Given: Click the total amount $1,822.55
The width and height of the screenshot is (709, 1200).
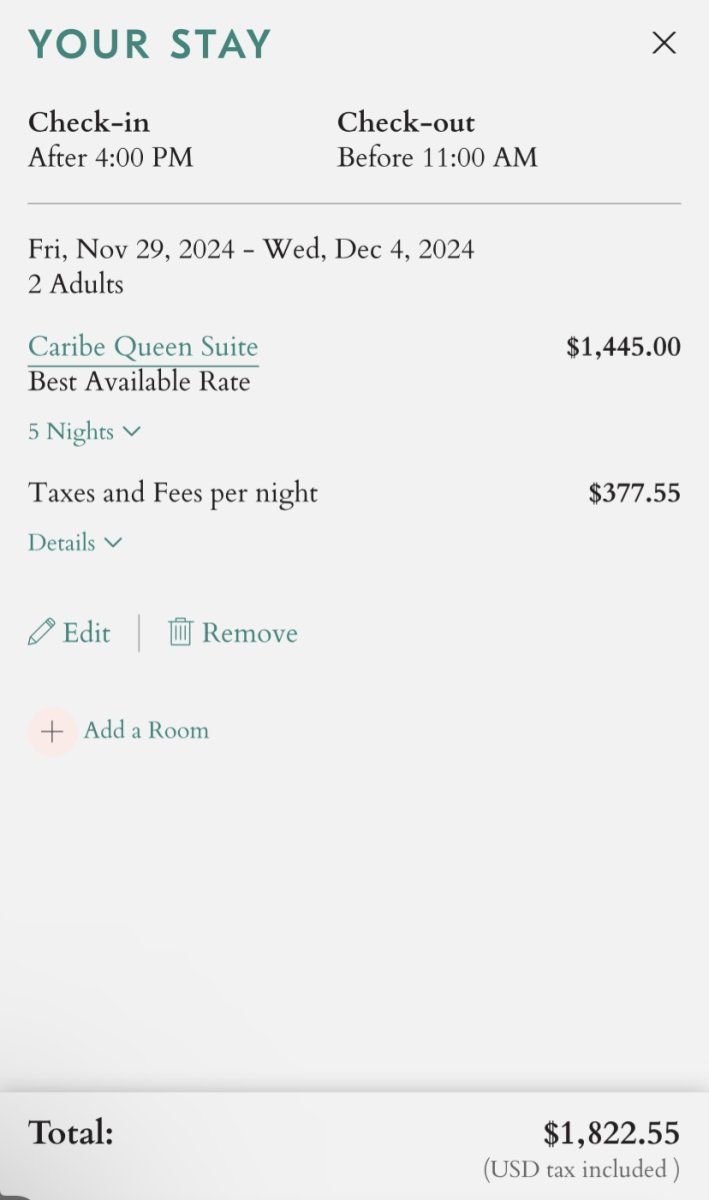Looking at the screenshot, I should (x=611, y=1133).
